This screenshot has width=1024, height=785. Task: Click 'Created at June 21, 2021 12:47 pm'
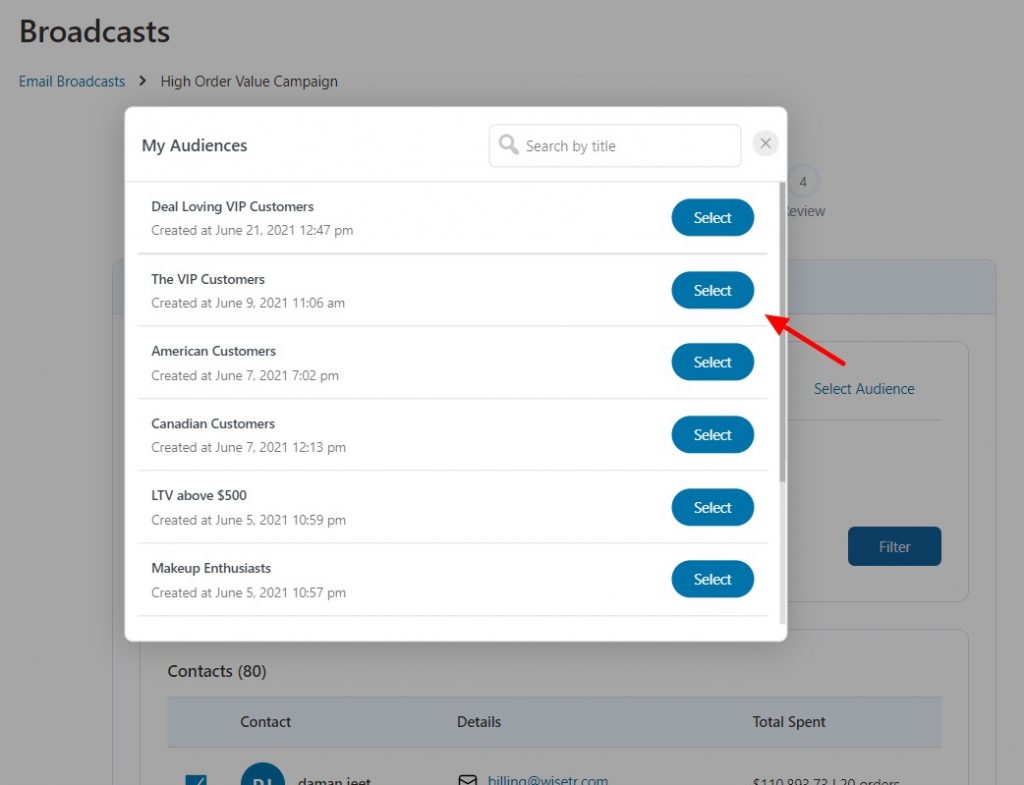click(x=252, y=230)
